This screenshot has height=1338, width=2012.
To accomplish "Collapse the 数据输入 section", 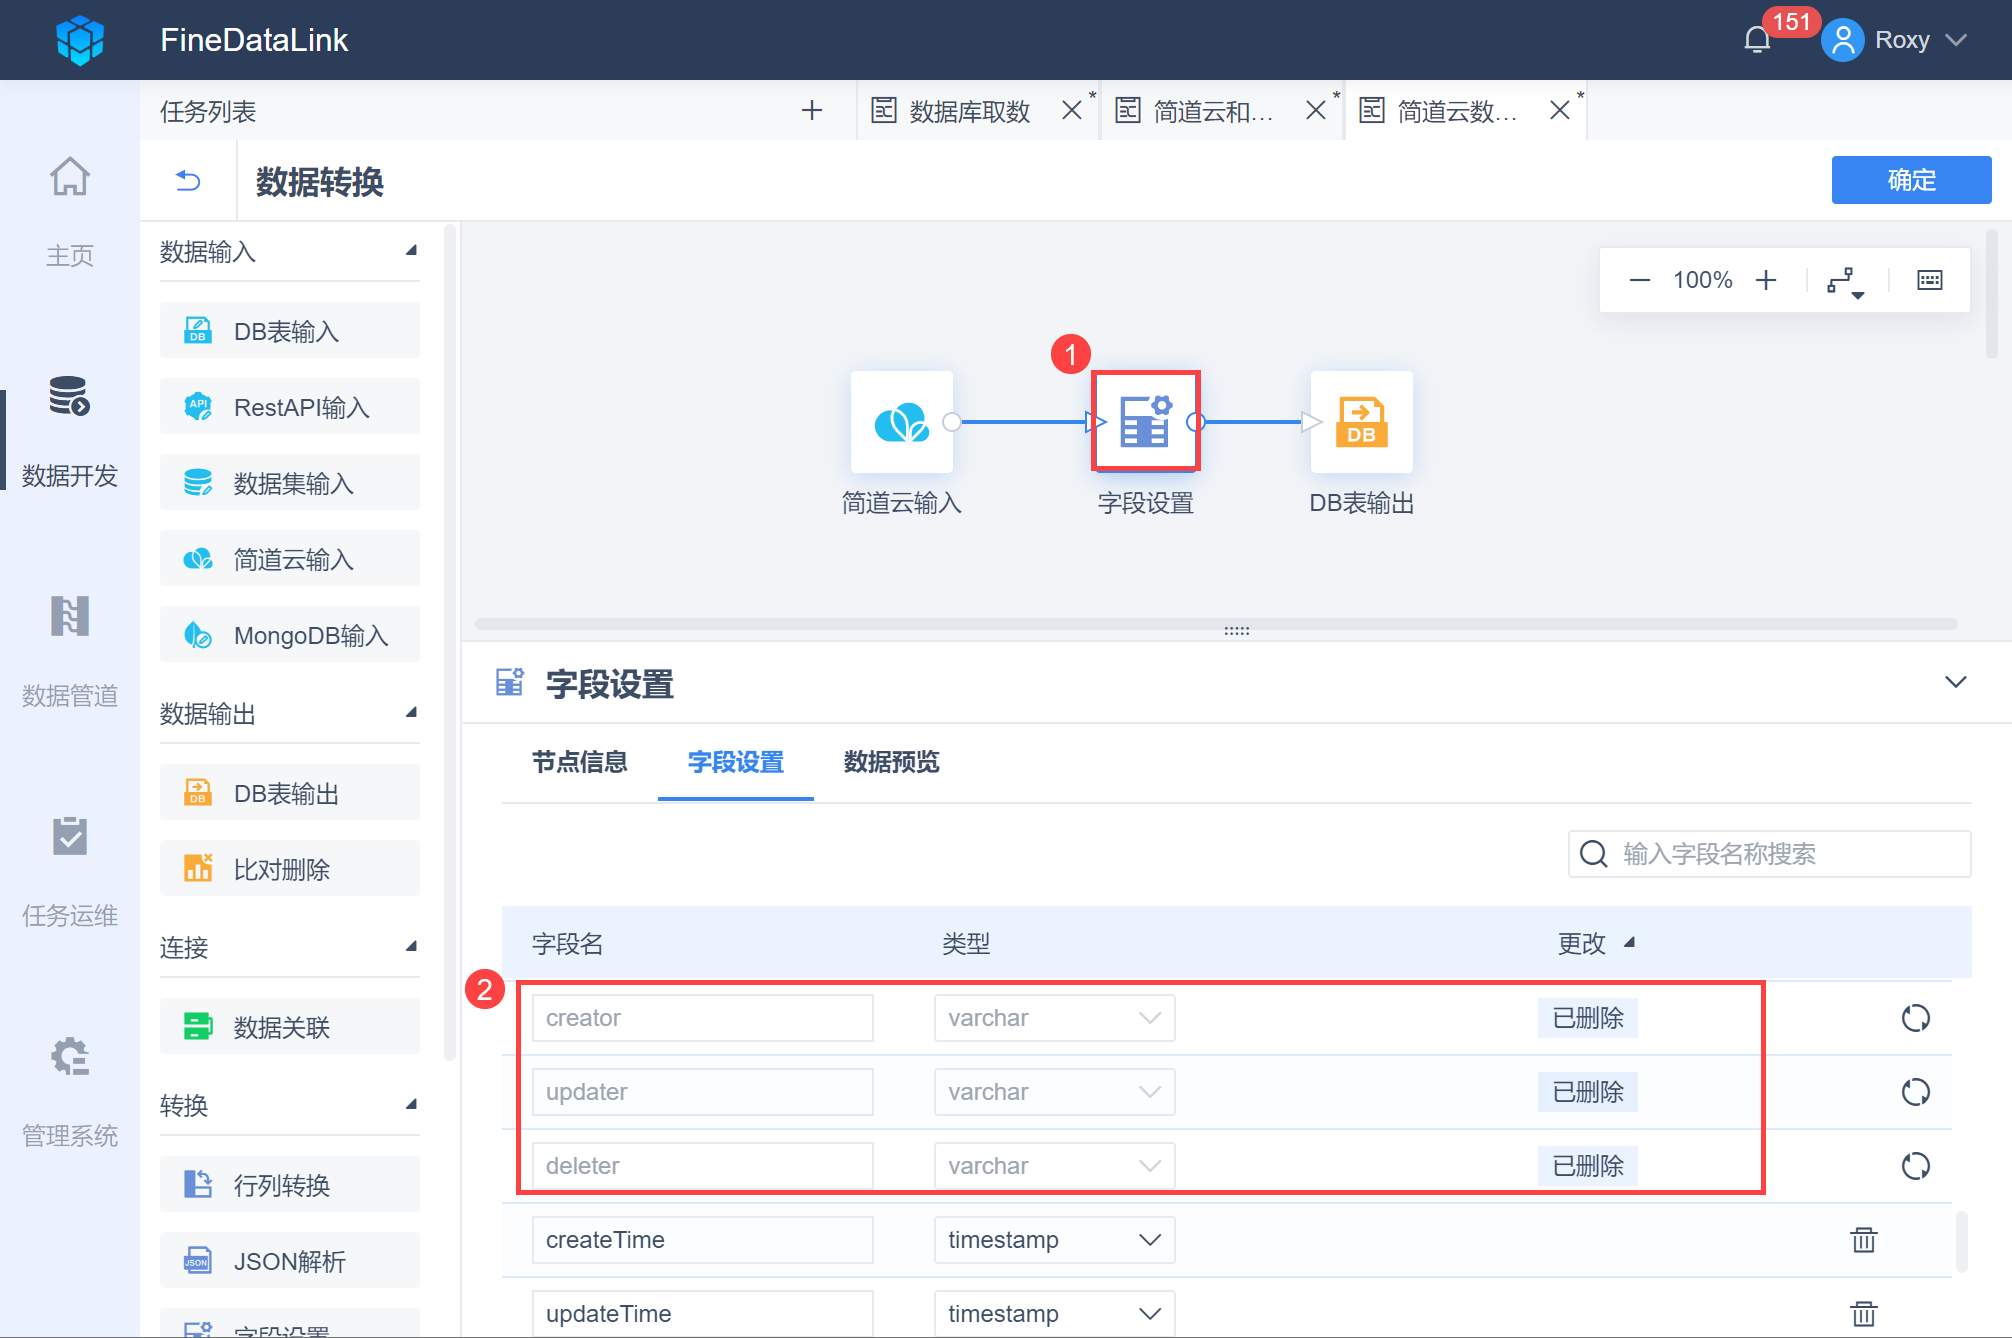I will point(411,251).
